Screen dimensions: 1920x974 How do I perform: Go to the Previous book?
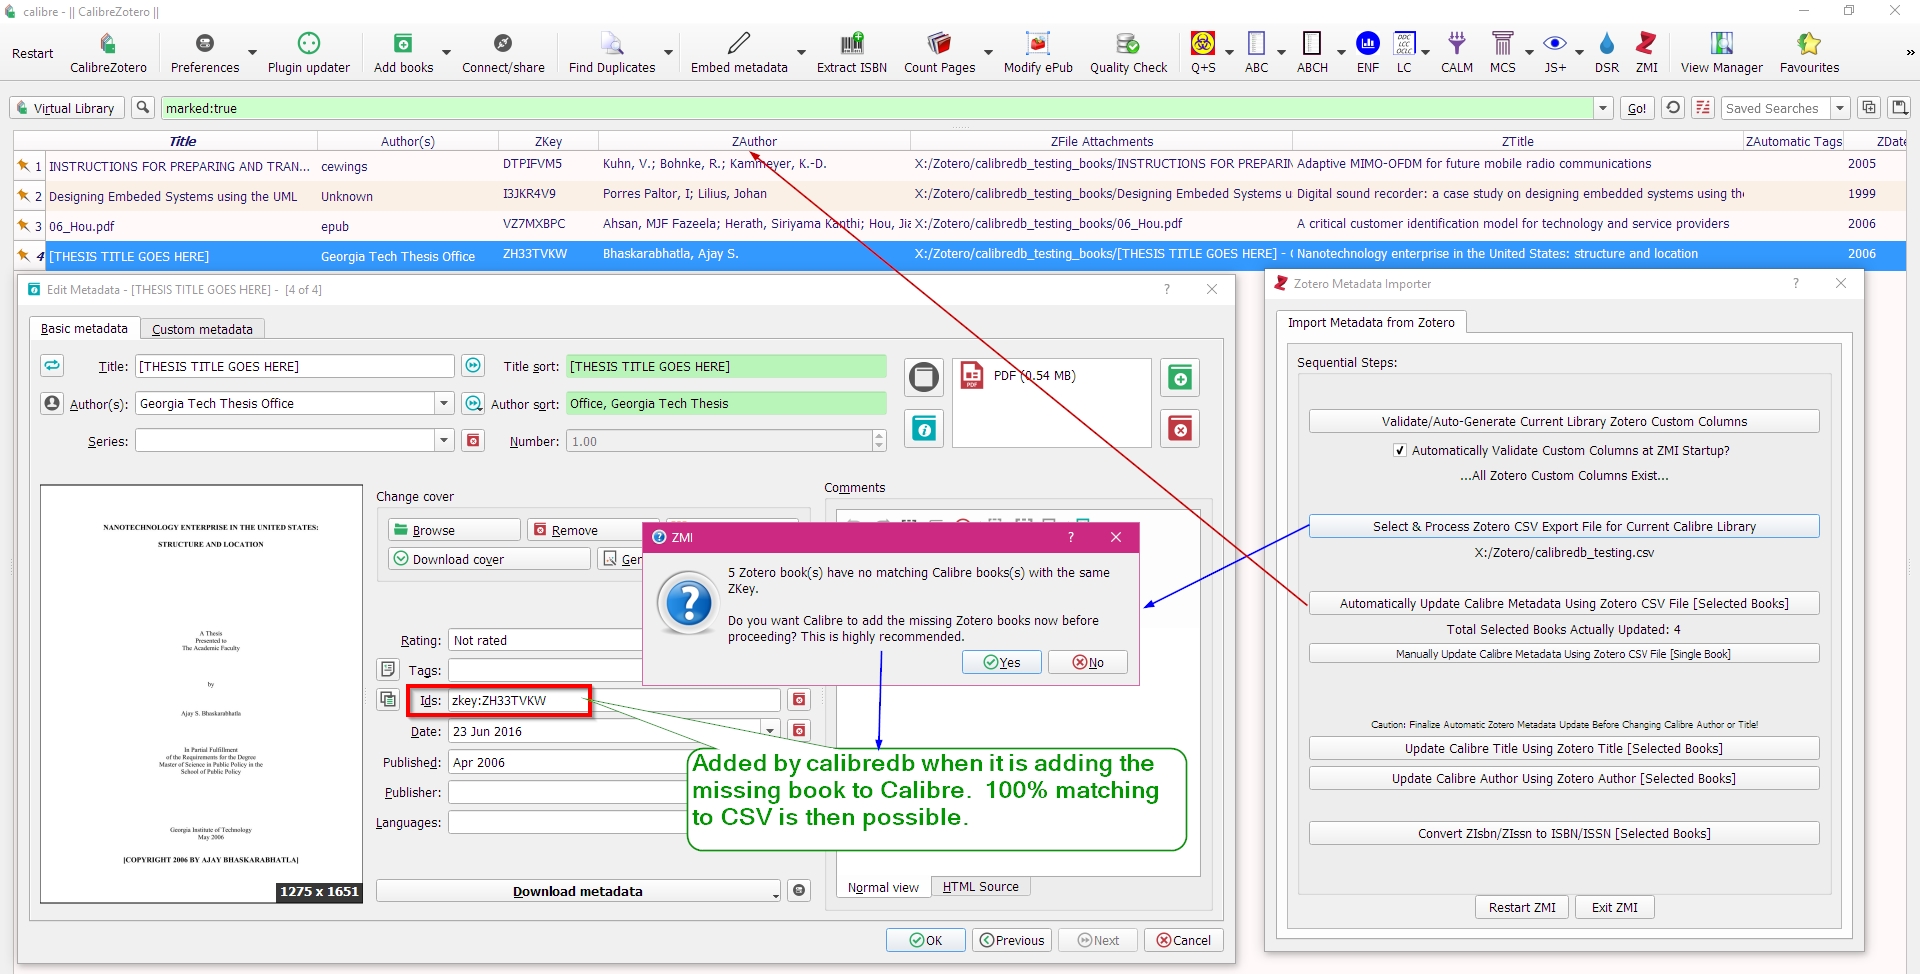pos(1012,941)
